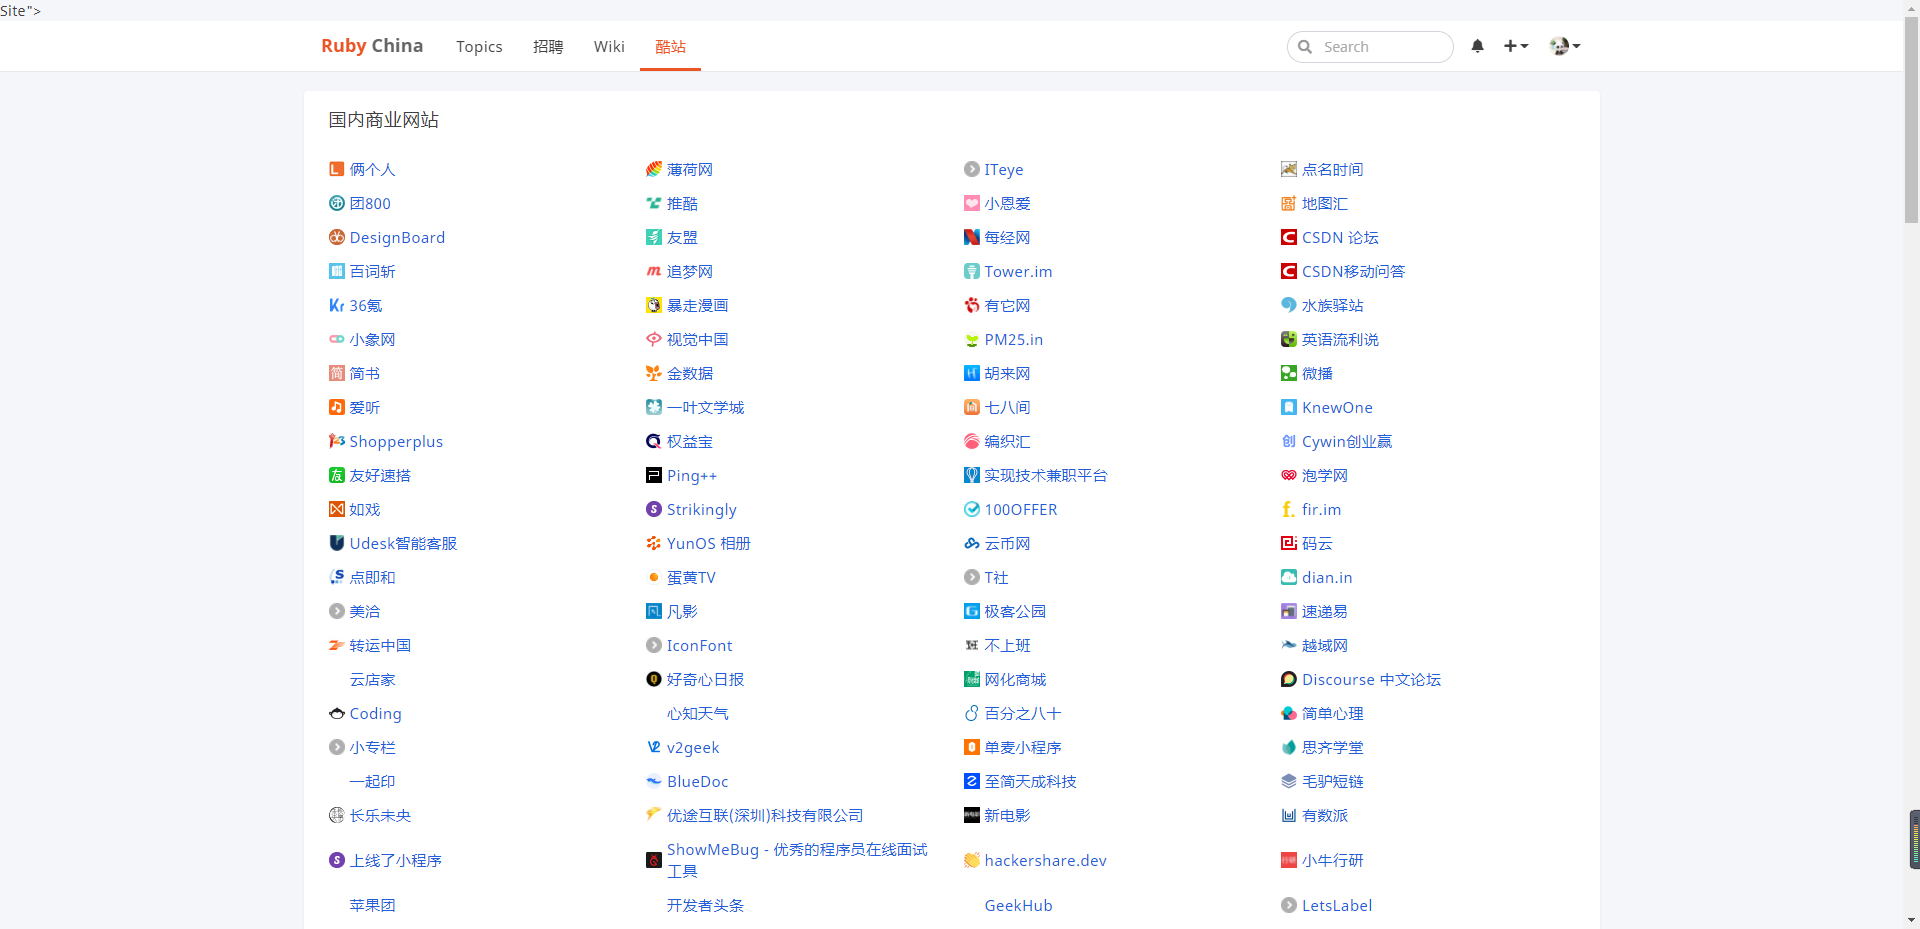Click the 俩个人 site icon
1920x929 pixels.
(337, 169)
